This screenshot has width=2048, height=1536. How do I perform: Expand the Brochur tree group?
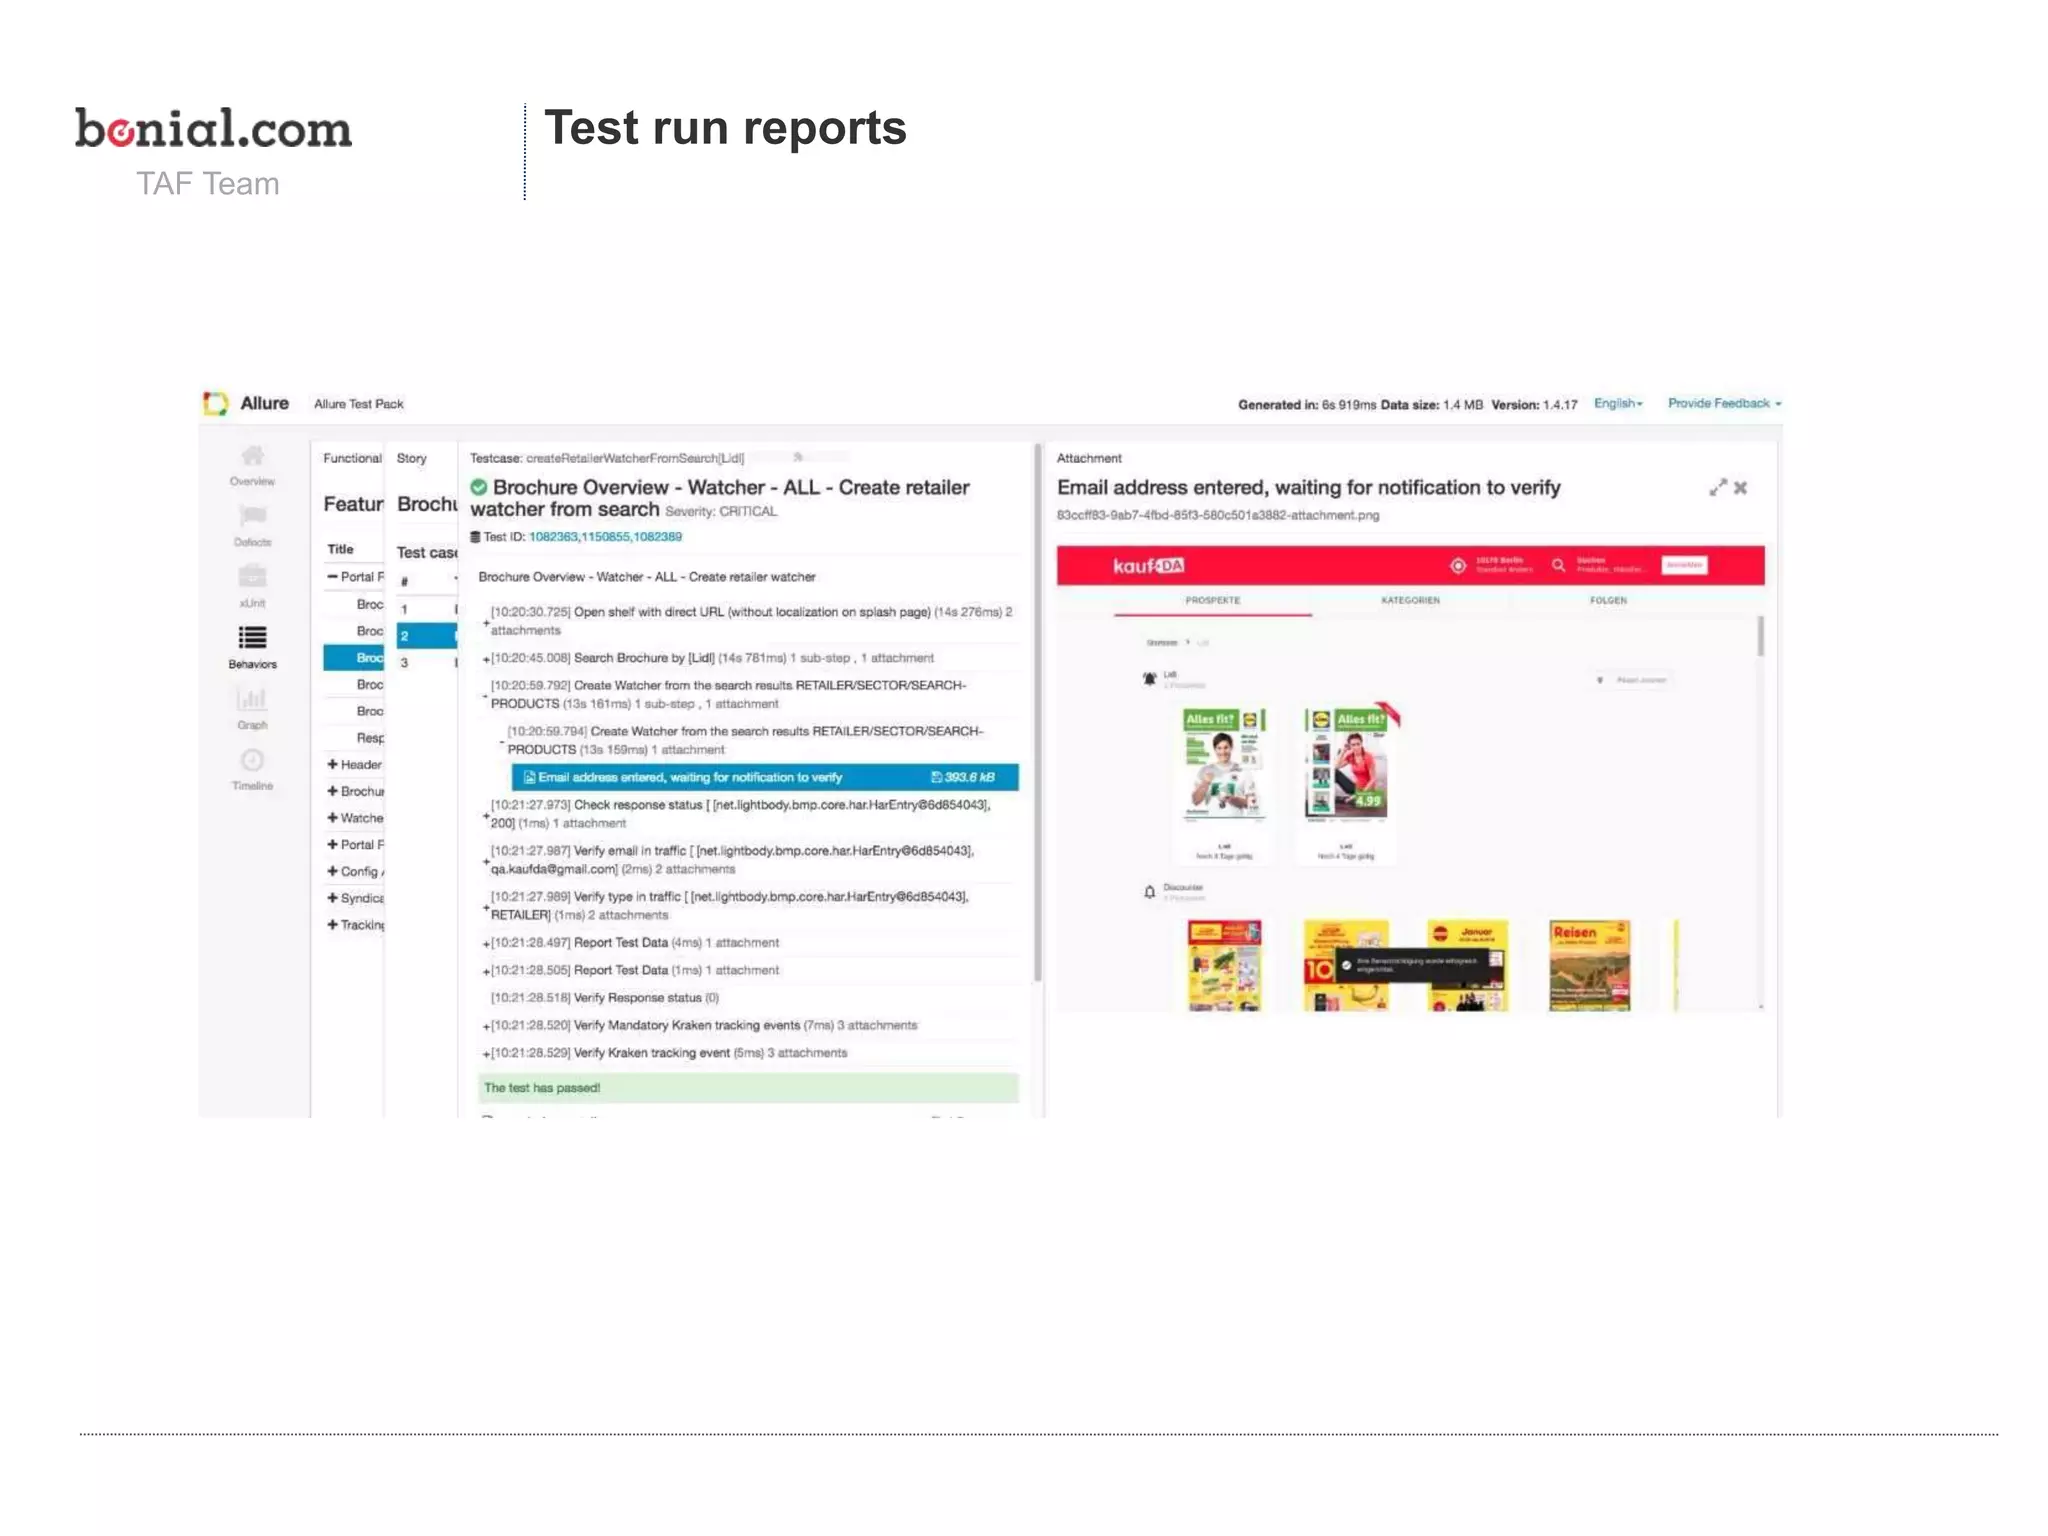click(x=332, y=791)
